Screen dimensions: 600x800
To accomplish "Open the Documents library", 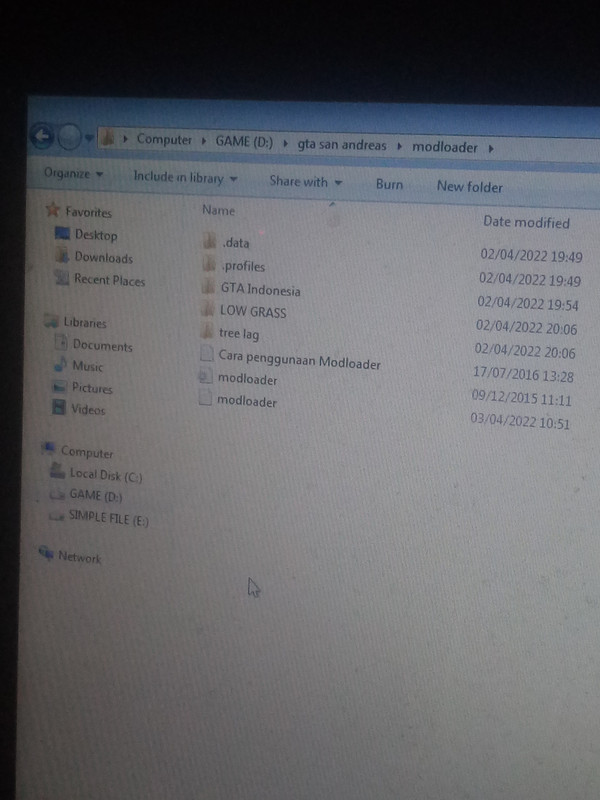I will (103, 345).
